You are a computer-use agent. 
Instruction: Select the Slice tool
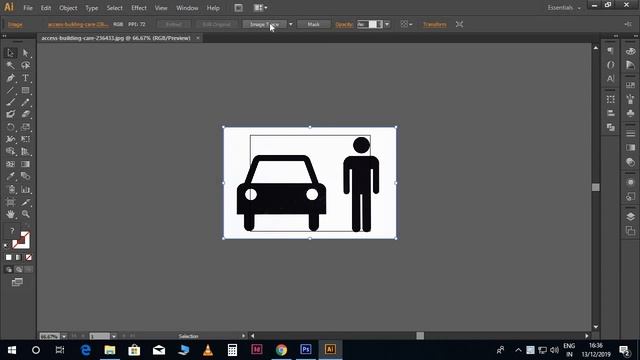[25, 202]
